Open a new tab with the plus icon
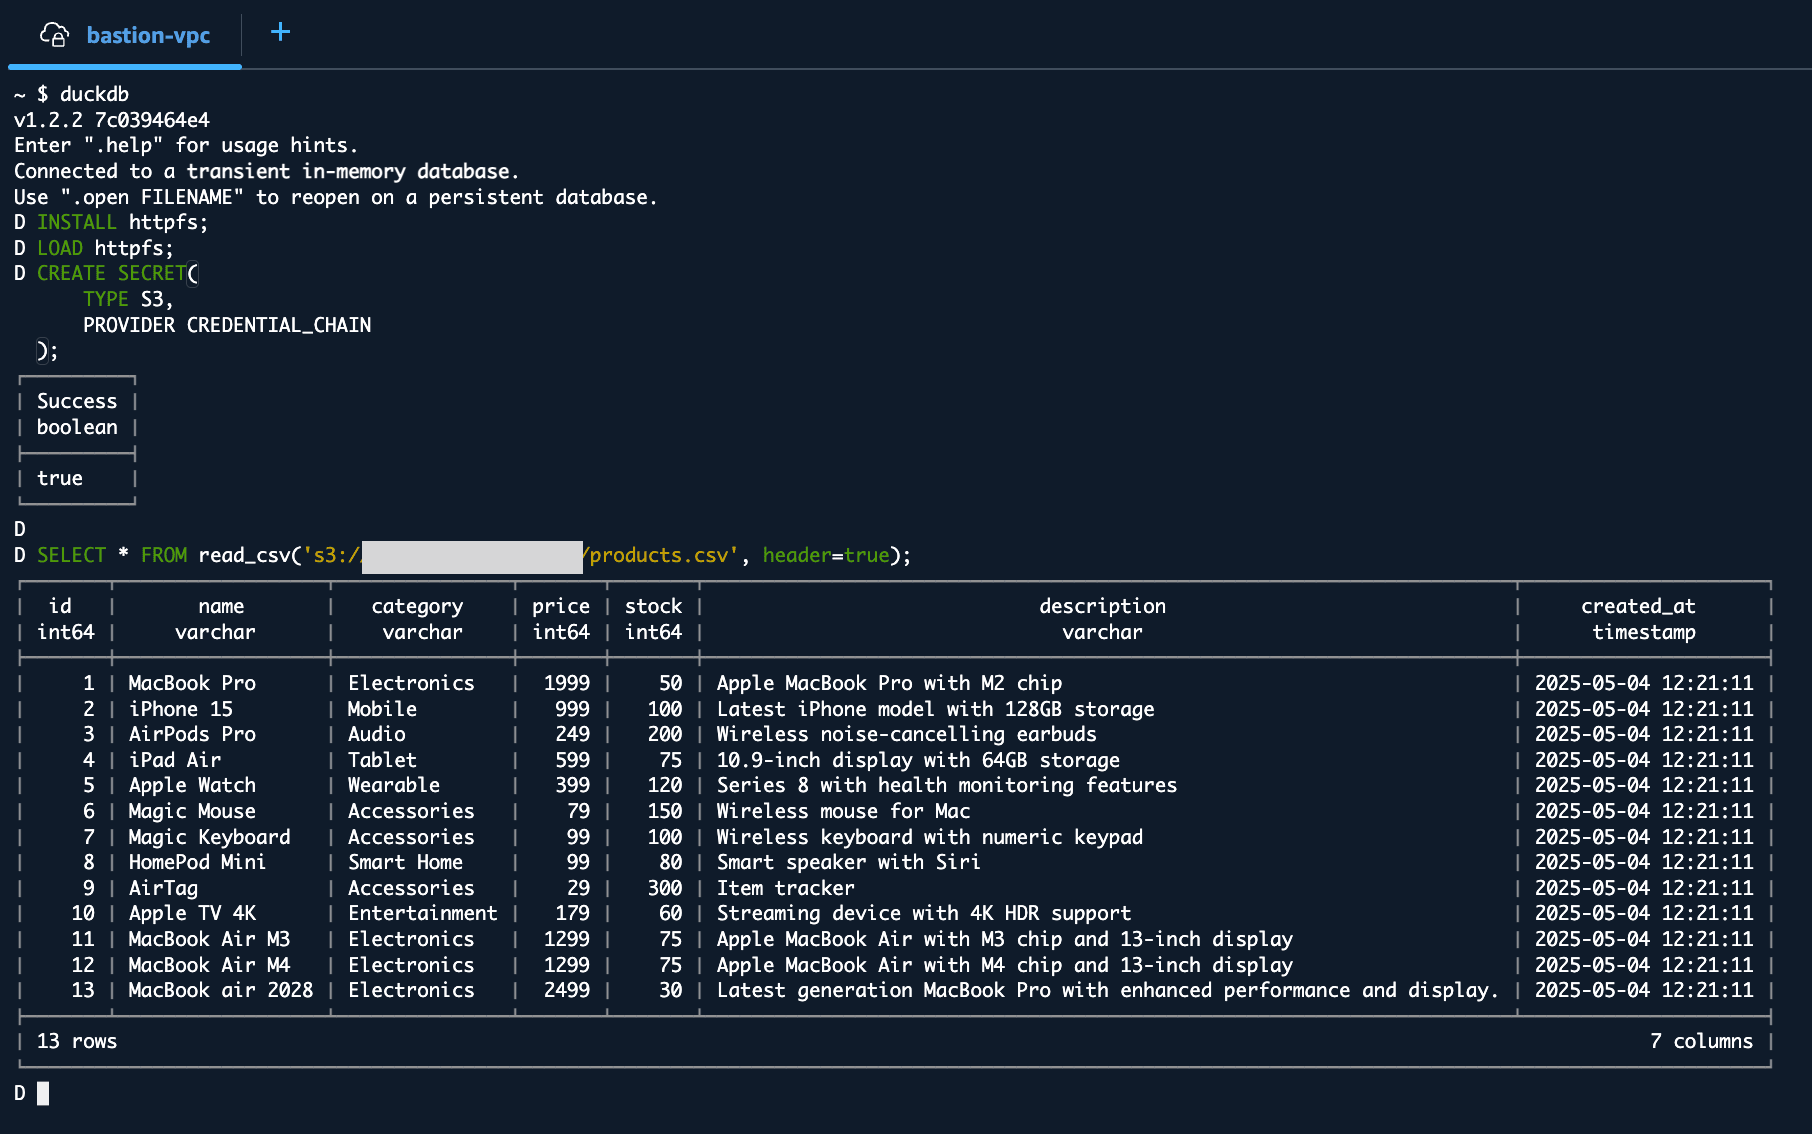This screenshot has width=1812, height=1134. (x=281, y=32)
